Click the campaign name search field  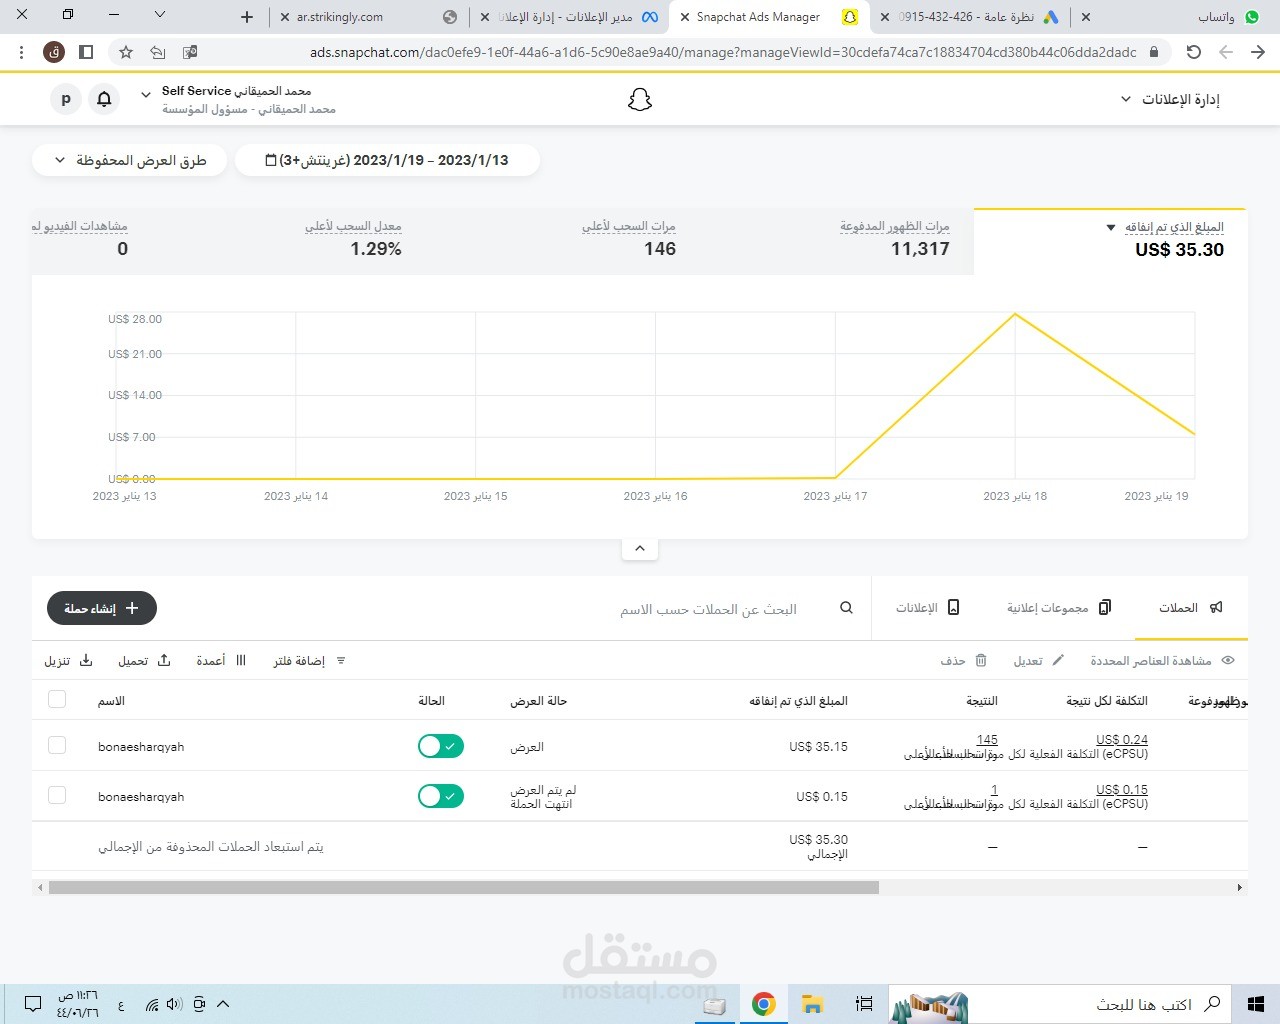[x=708, y=609]
